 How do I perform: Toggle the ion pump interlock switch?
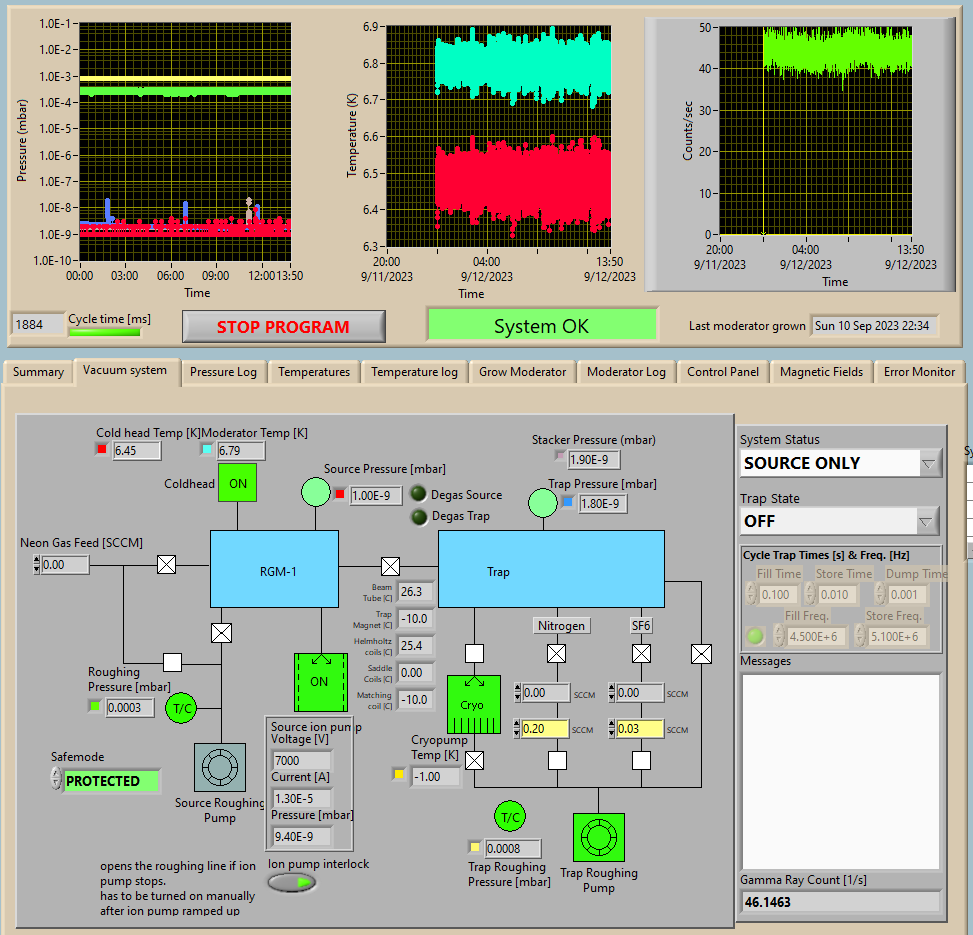(x=292, y=882)
